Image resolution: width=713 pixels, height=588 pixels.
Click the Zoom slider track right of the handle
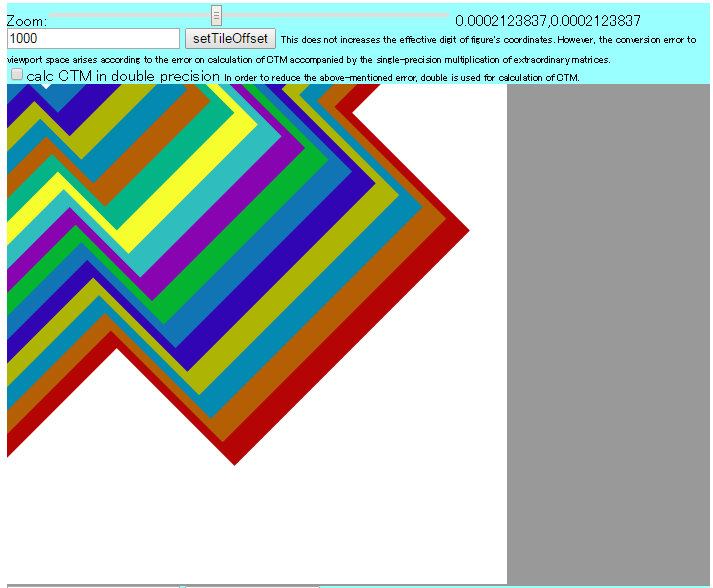(330, 16)
